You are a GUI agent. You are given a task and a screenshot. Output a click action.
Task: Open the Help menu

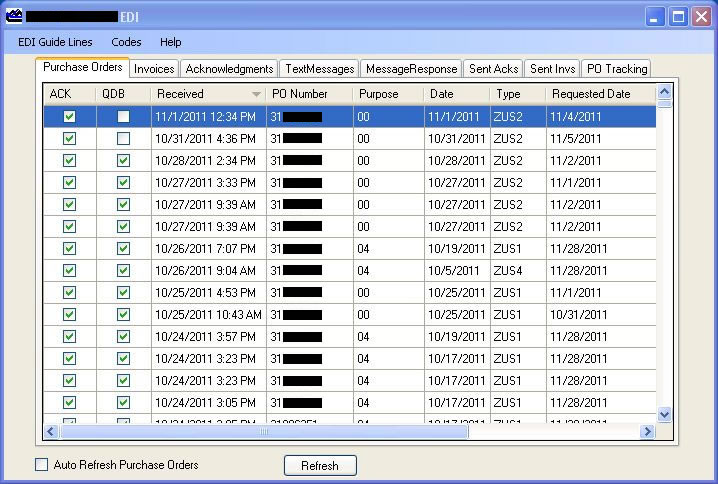[x=170, y=42]
